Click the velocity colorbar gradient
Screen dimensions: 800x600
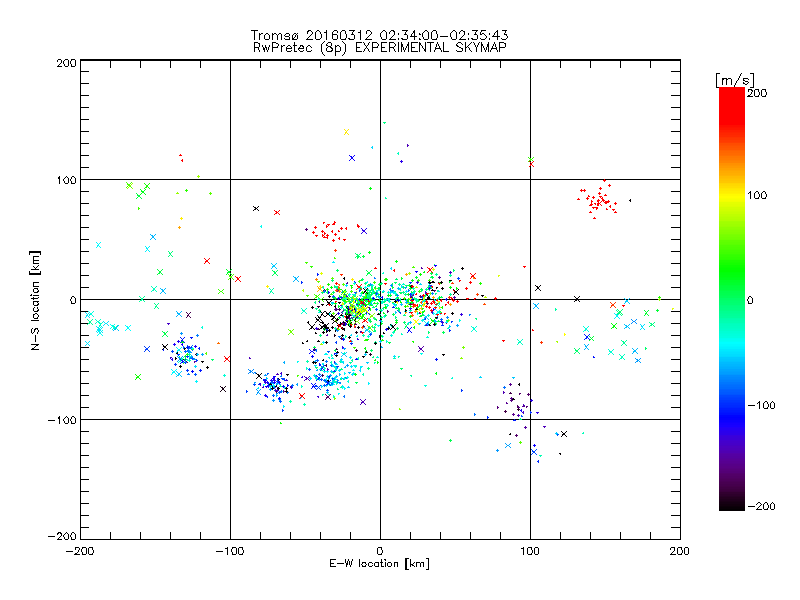(732, 299)
